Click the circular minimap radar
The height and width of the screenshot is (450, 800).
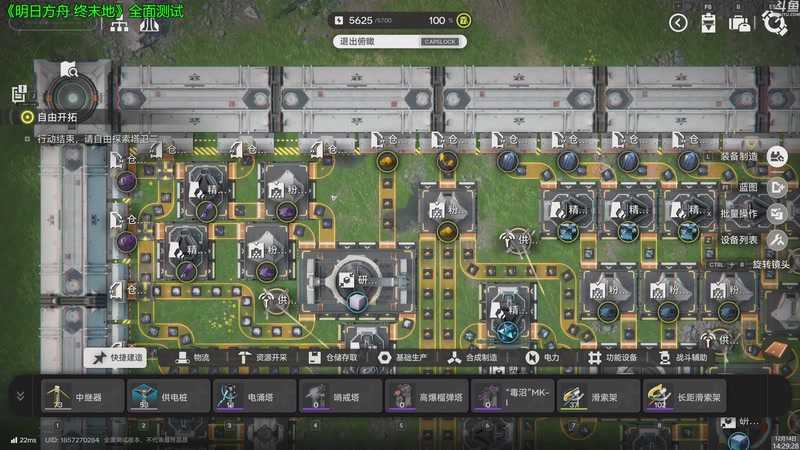(72, 98)
